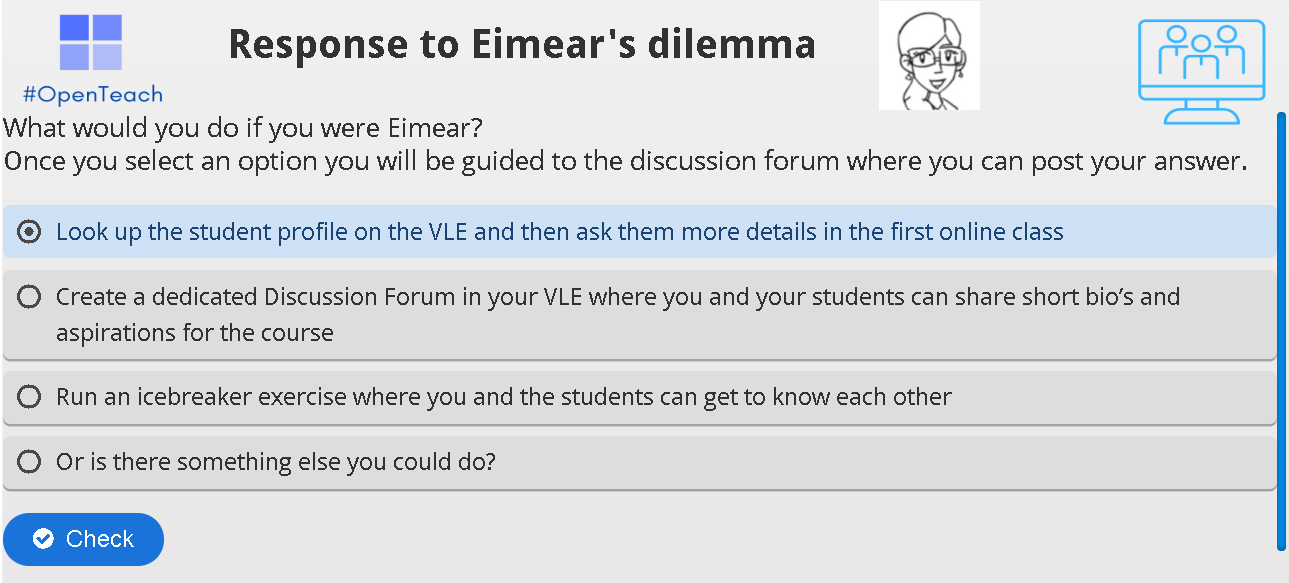Click the 'Look up the student profile' option text
The width and height of the screenshot is (1289, 583).
point(559,232)
